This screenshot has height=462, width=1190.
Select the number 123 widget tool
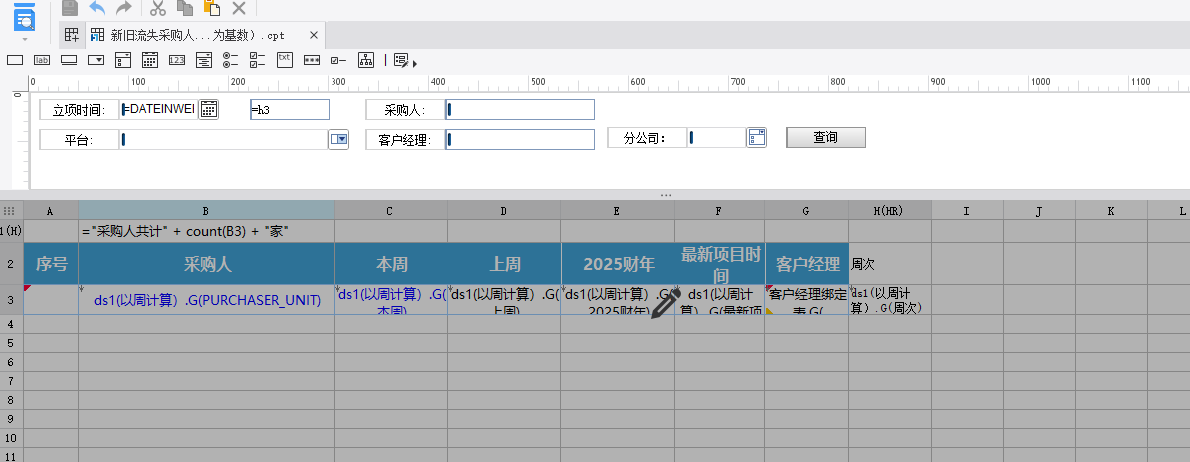pyautogui.click(x=177, y=60)
